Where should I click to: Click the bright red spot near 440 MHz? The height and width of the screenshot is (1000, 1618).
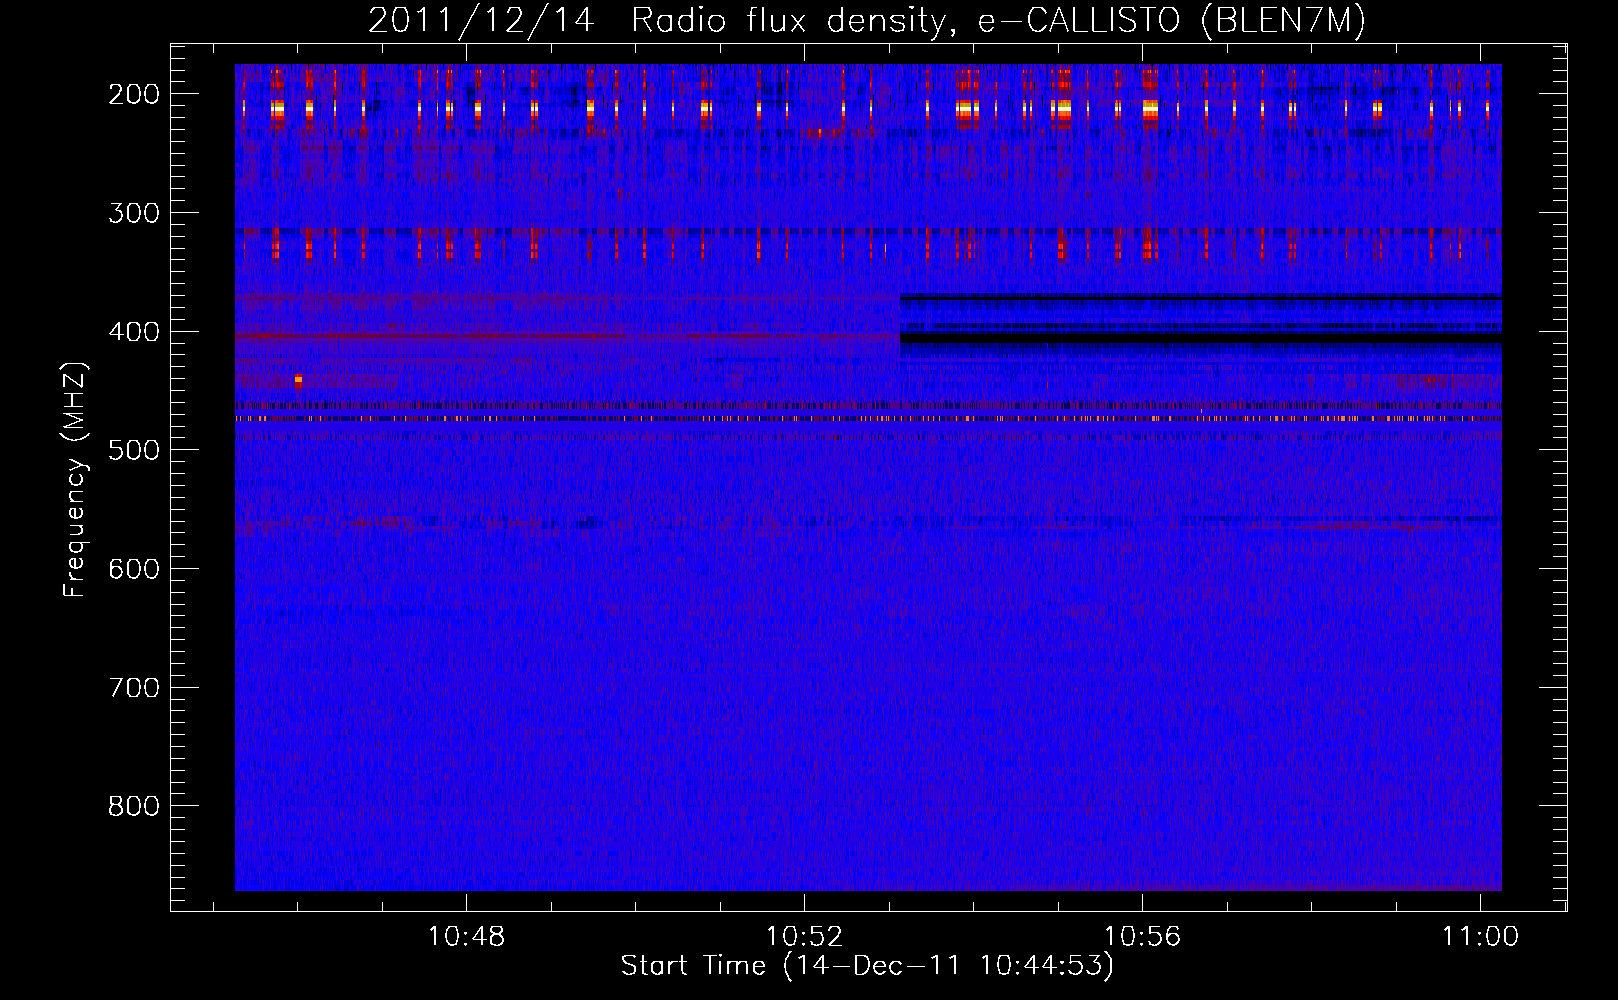pyautogui.click(x=298, y=380)
